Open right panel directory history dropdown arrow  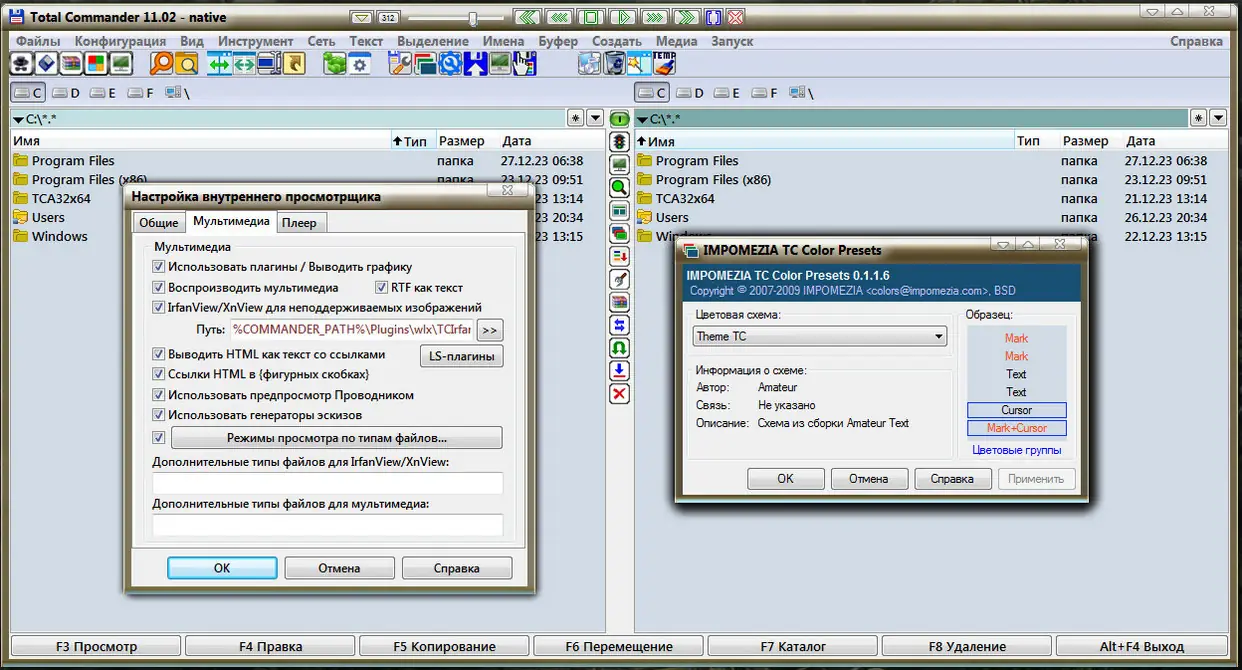(1218, 118)
